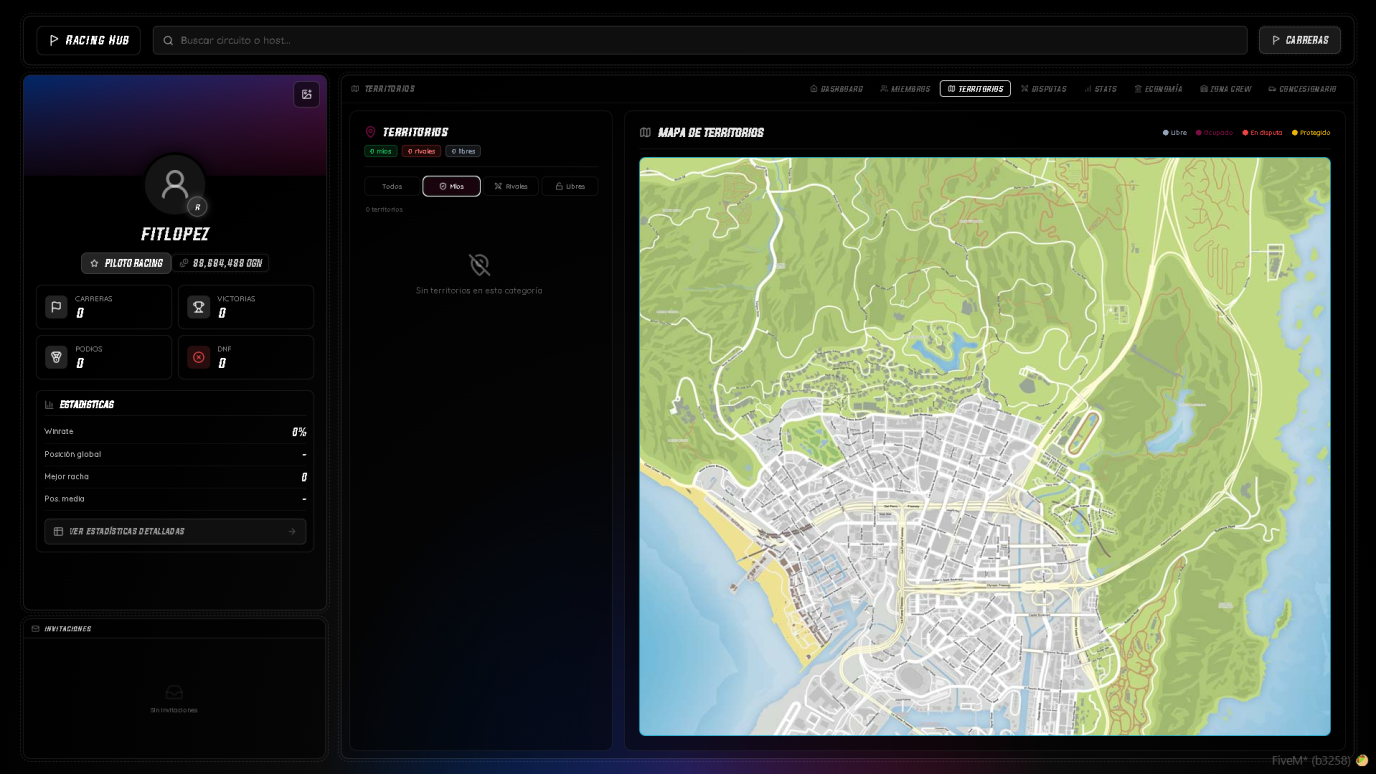Click the Ocupado legend color dot

(1199, 132)
